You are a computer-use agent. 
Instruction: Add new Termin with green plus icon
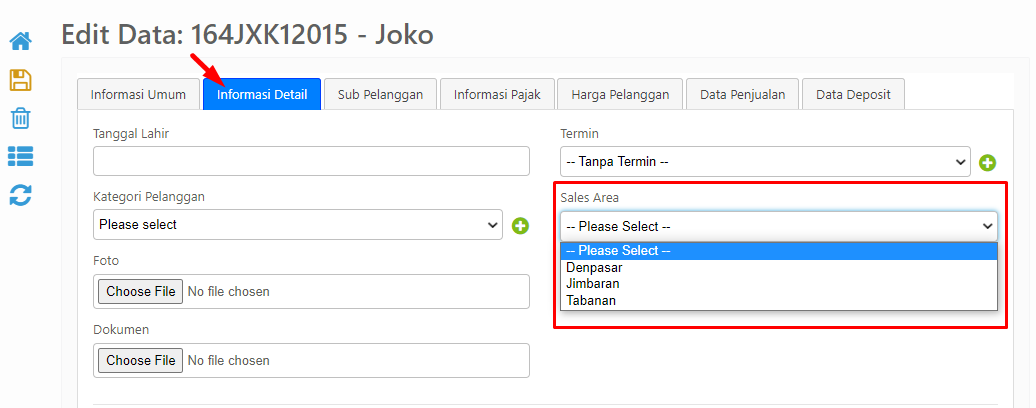click(x=987, y=162)
